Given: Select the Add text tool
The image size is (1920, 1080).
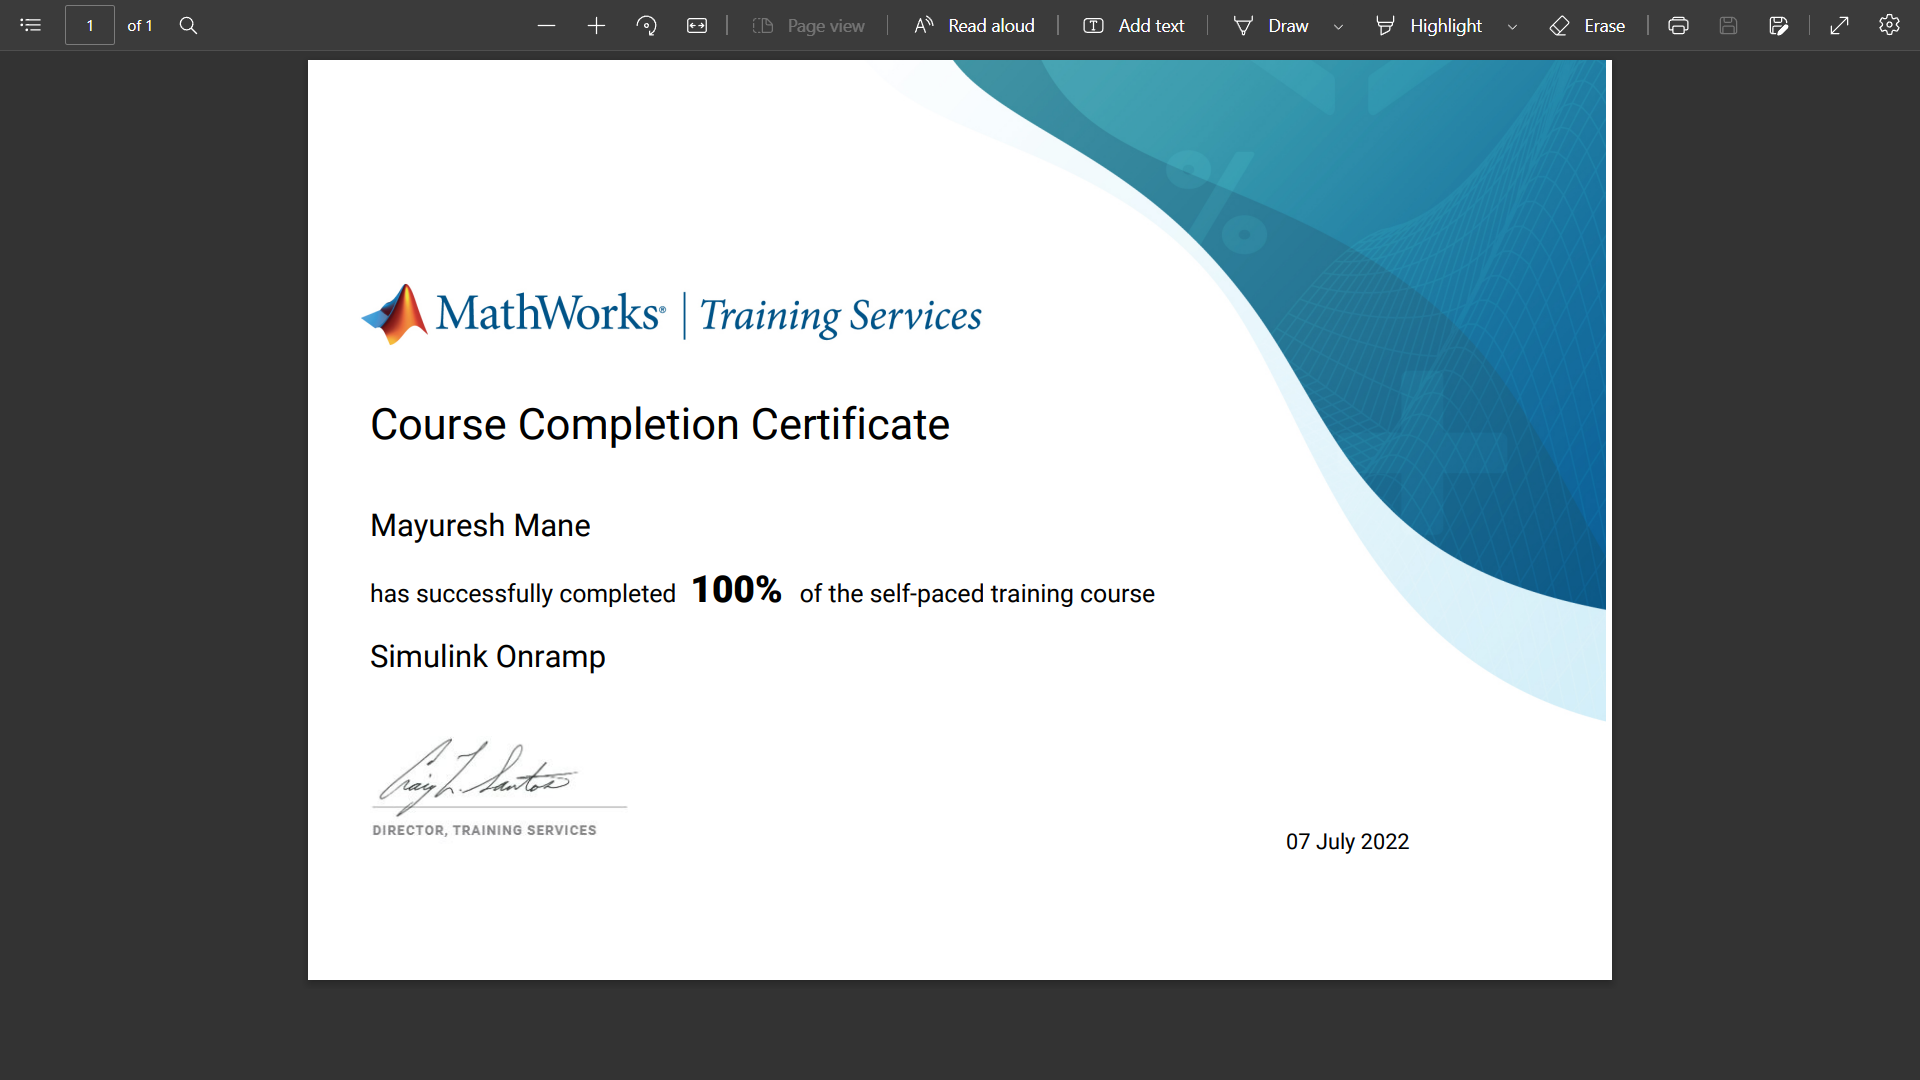Looking at the screenshot, I should point(1133,25).
